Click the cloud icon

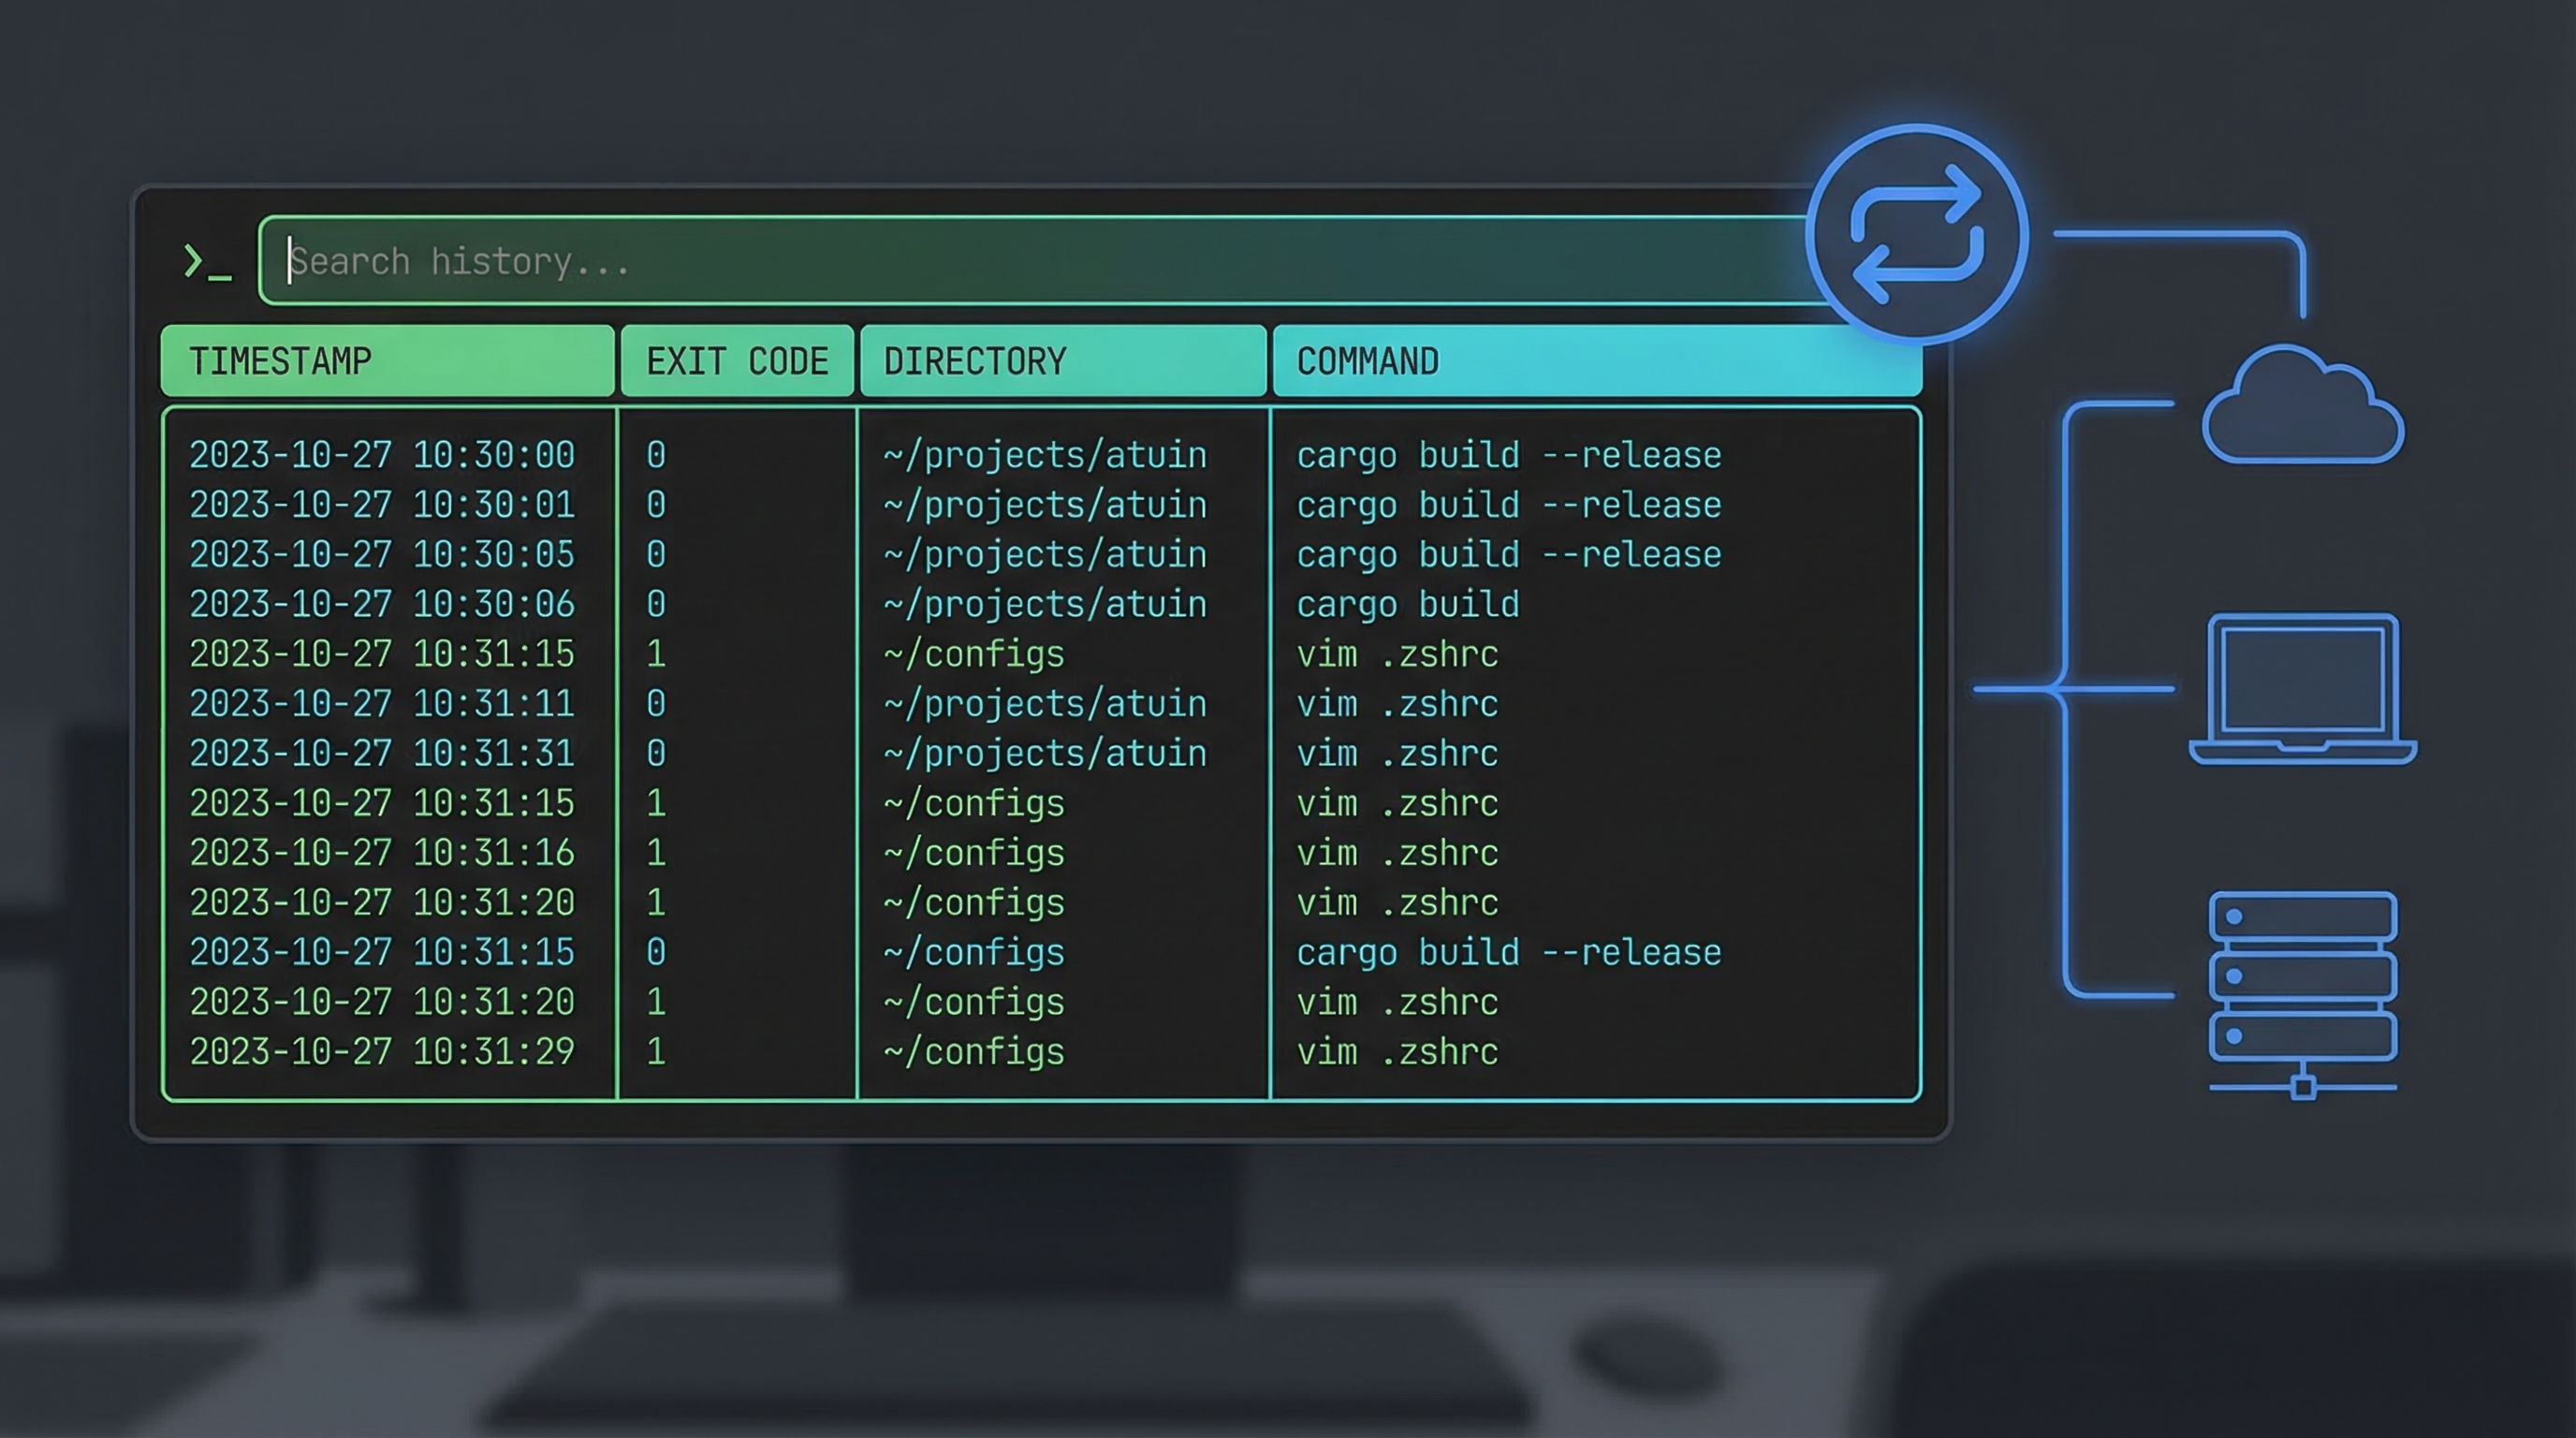pyautogui.click(x=2302, y=408)
